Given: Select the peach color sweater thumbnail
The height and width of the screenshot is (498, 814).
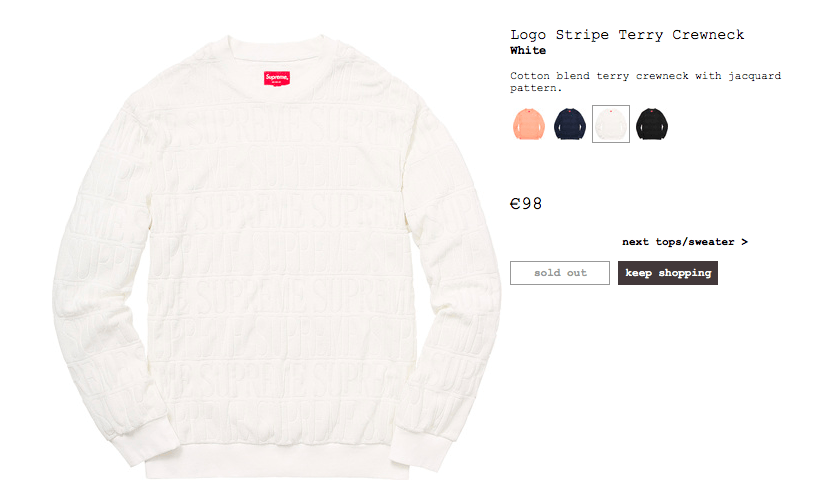Looking at the screenshot, I should click(528, 124).
